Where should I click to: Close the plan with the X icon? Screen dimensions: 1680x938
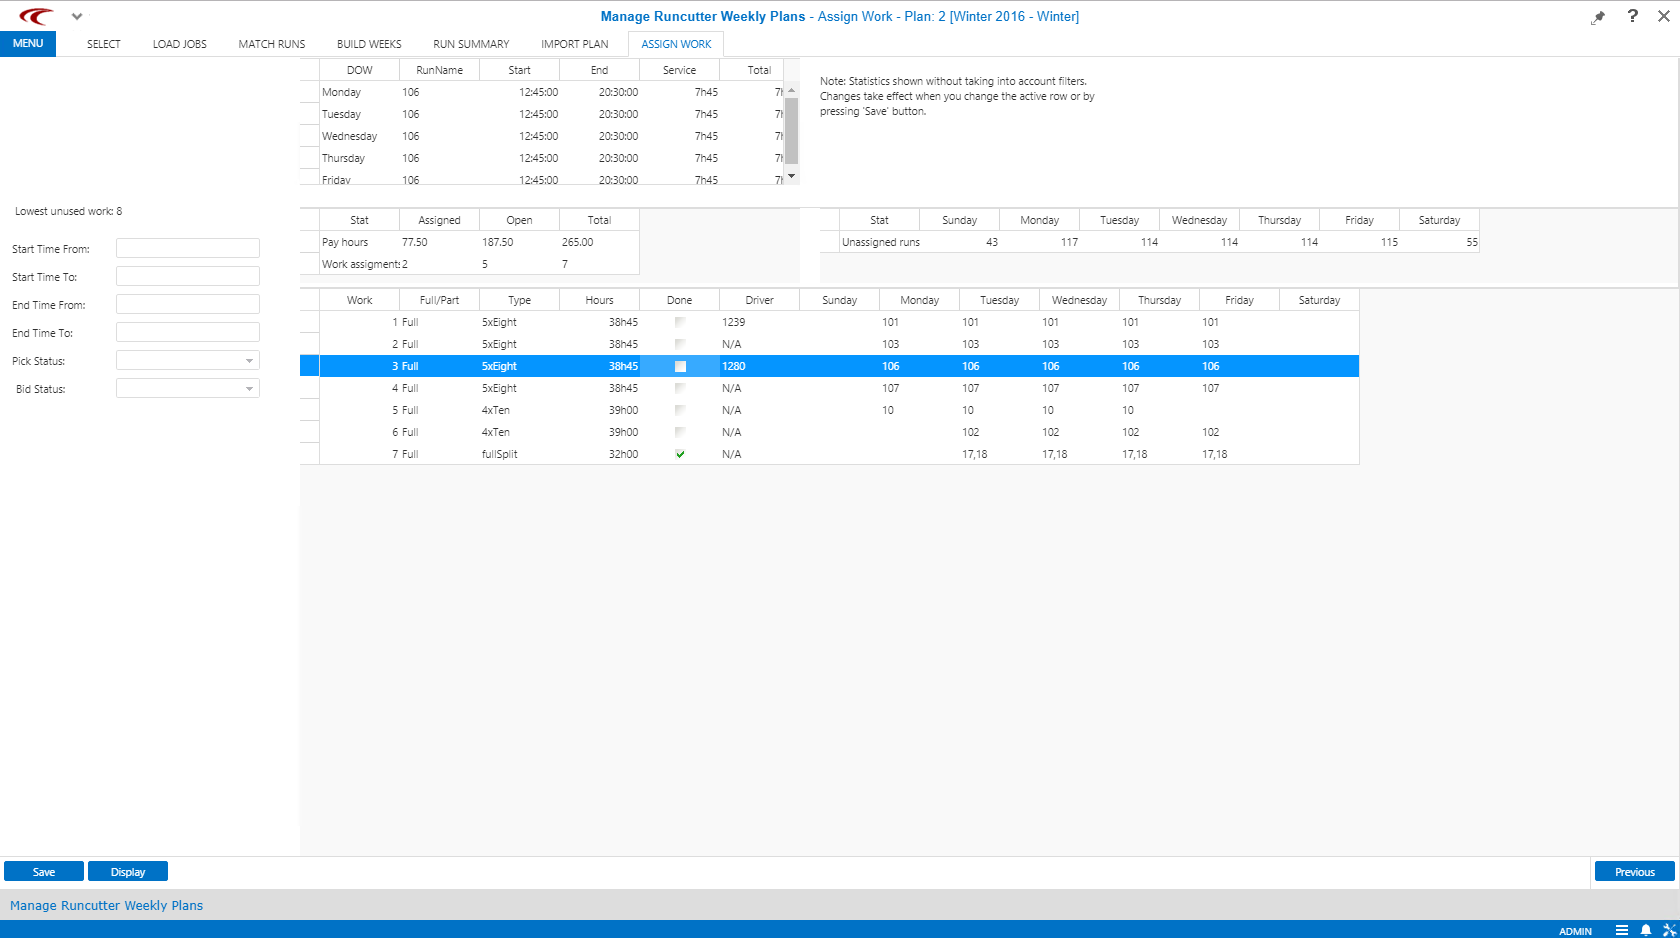(x=1664, y=16)
